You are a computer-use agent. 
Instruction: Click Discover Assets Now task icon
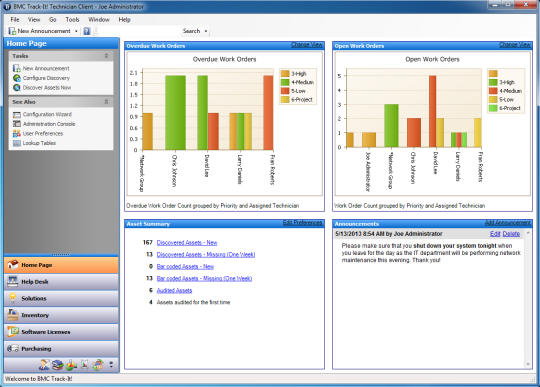[x=17, y=88]
